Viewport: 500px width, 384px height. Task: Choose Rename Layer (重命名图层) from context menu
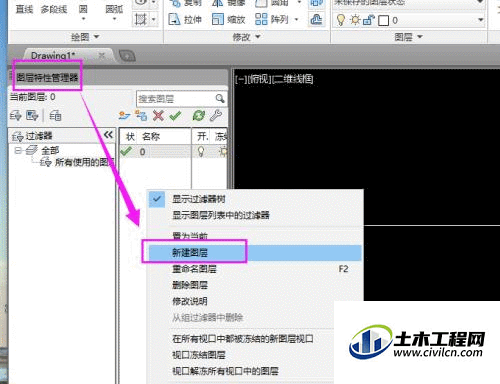255,269
